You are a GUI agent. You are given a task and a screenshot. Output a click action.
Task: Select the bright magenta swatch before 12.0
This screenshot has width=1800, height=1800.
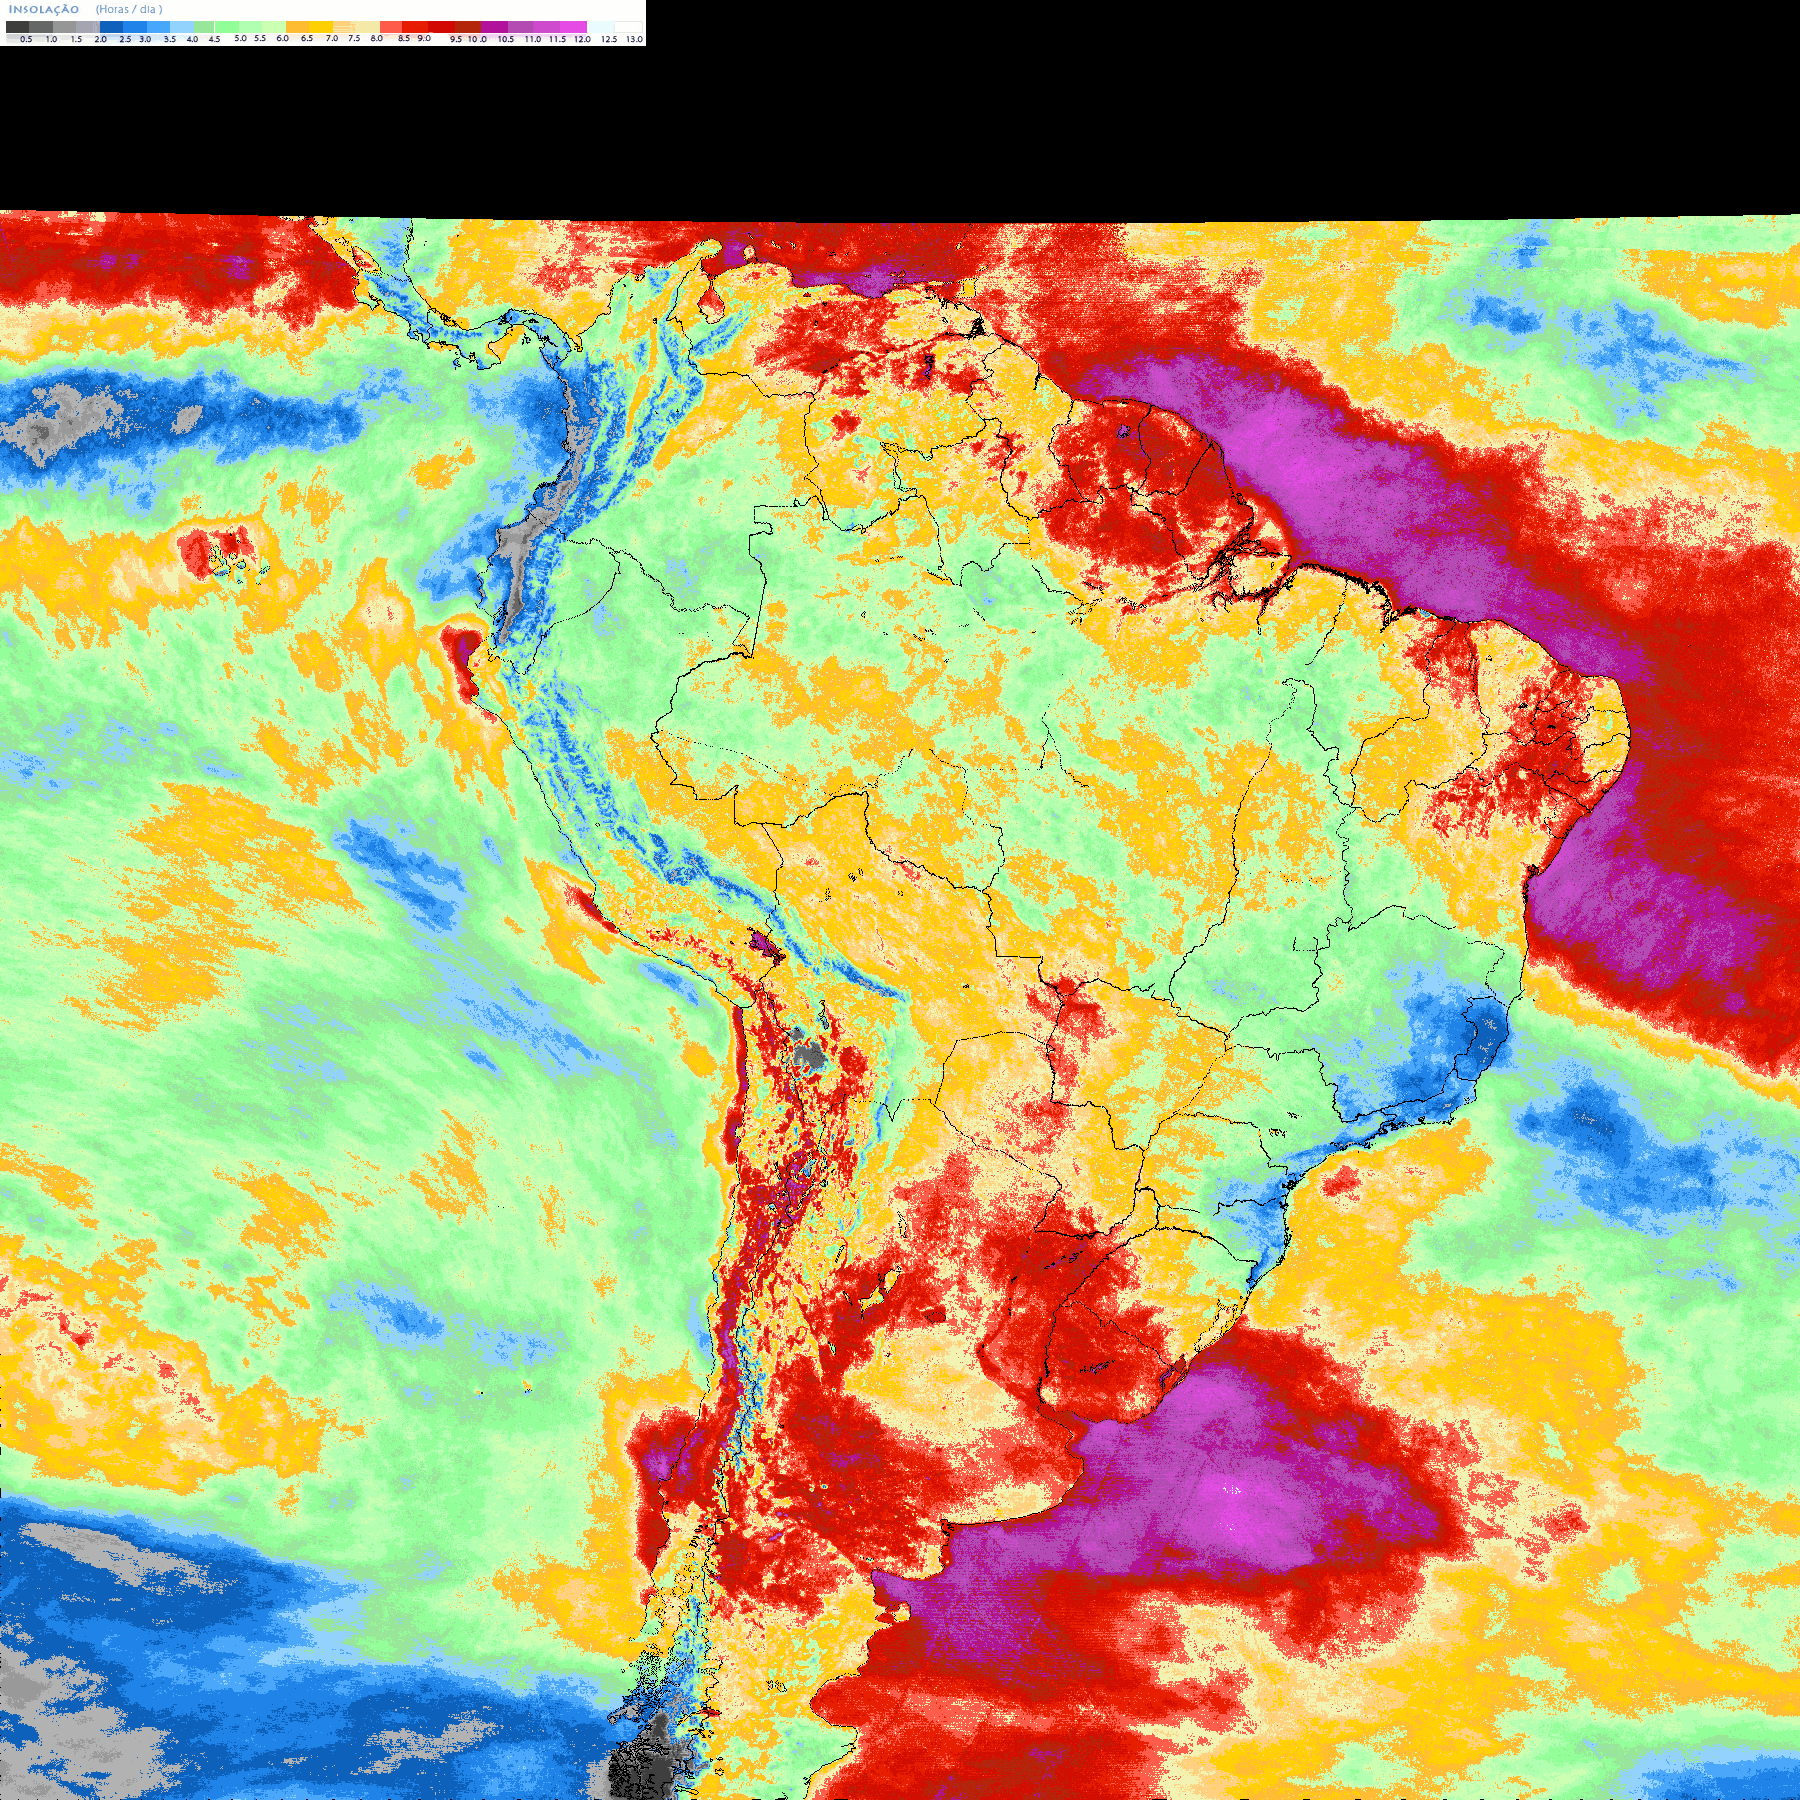click(x=573, y=27)
